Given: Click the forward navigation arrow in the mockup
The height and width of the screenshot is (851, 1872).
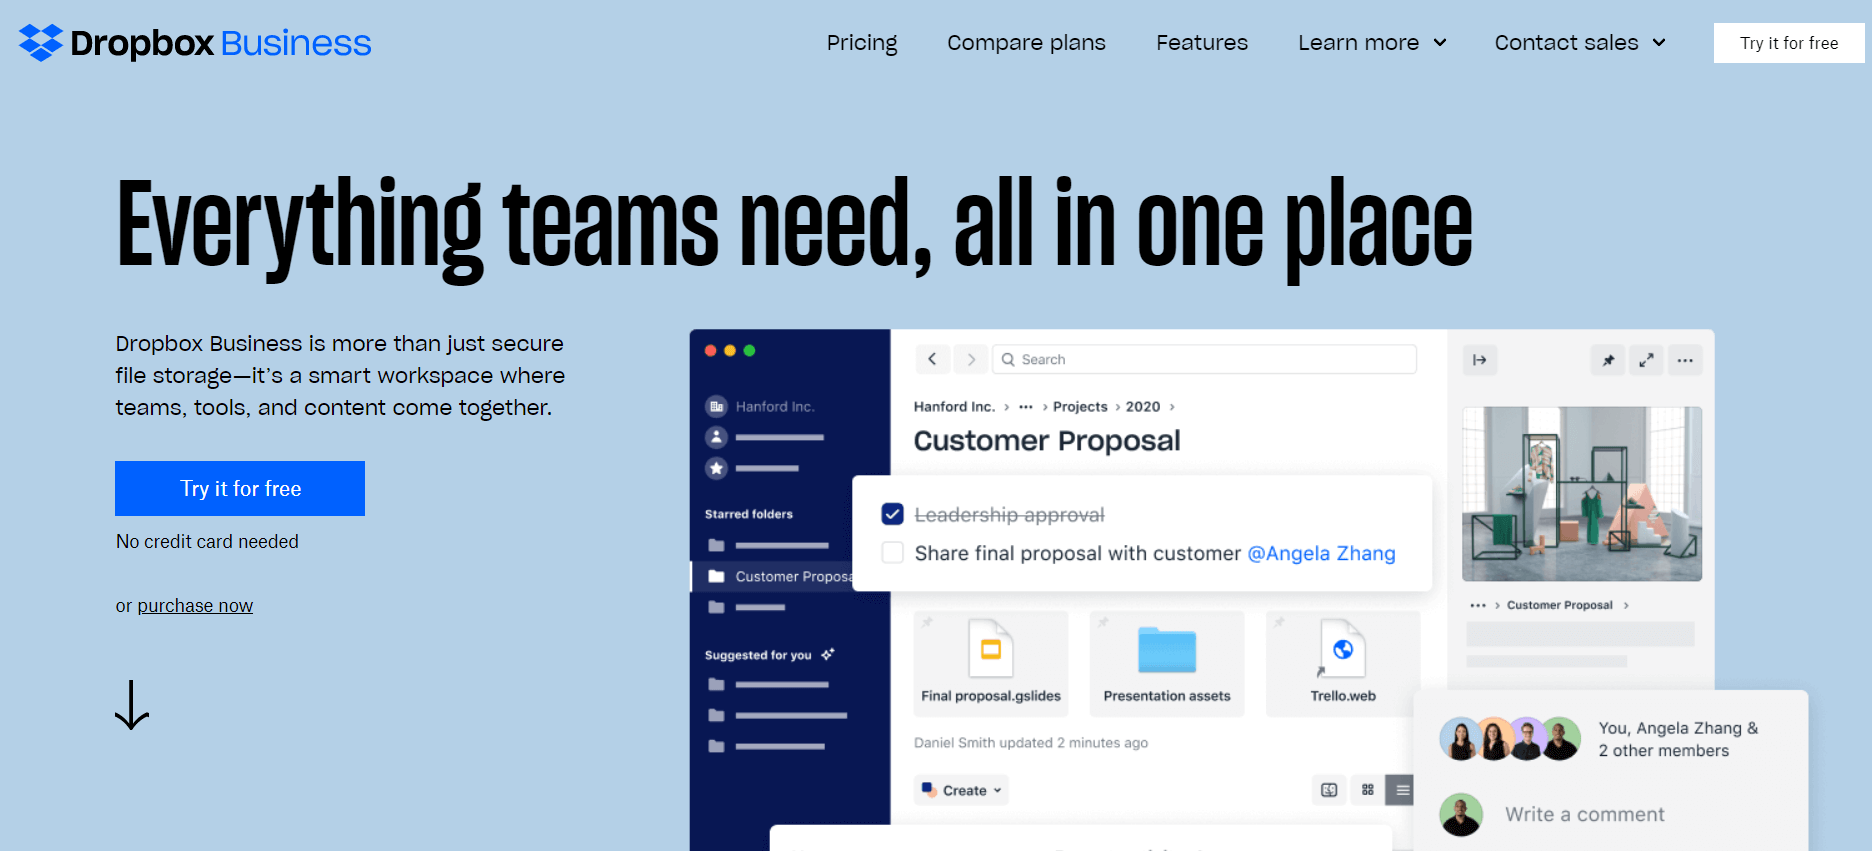Looking at the screenshot, I should point(971,359).
